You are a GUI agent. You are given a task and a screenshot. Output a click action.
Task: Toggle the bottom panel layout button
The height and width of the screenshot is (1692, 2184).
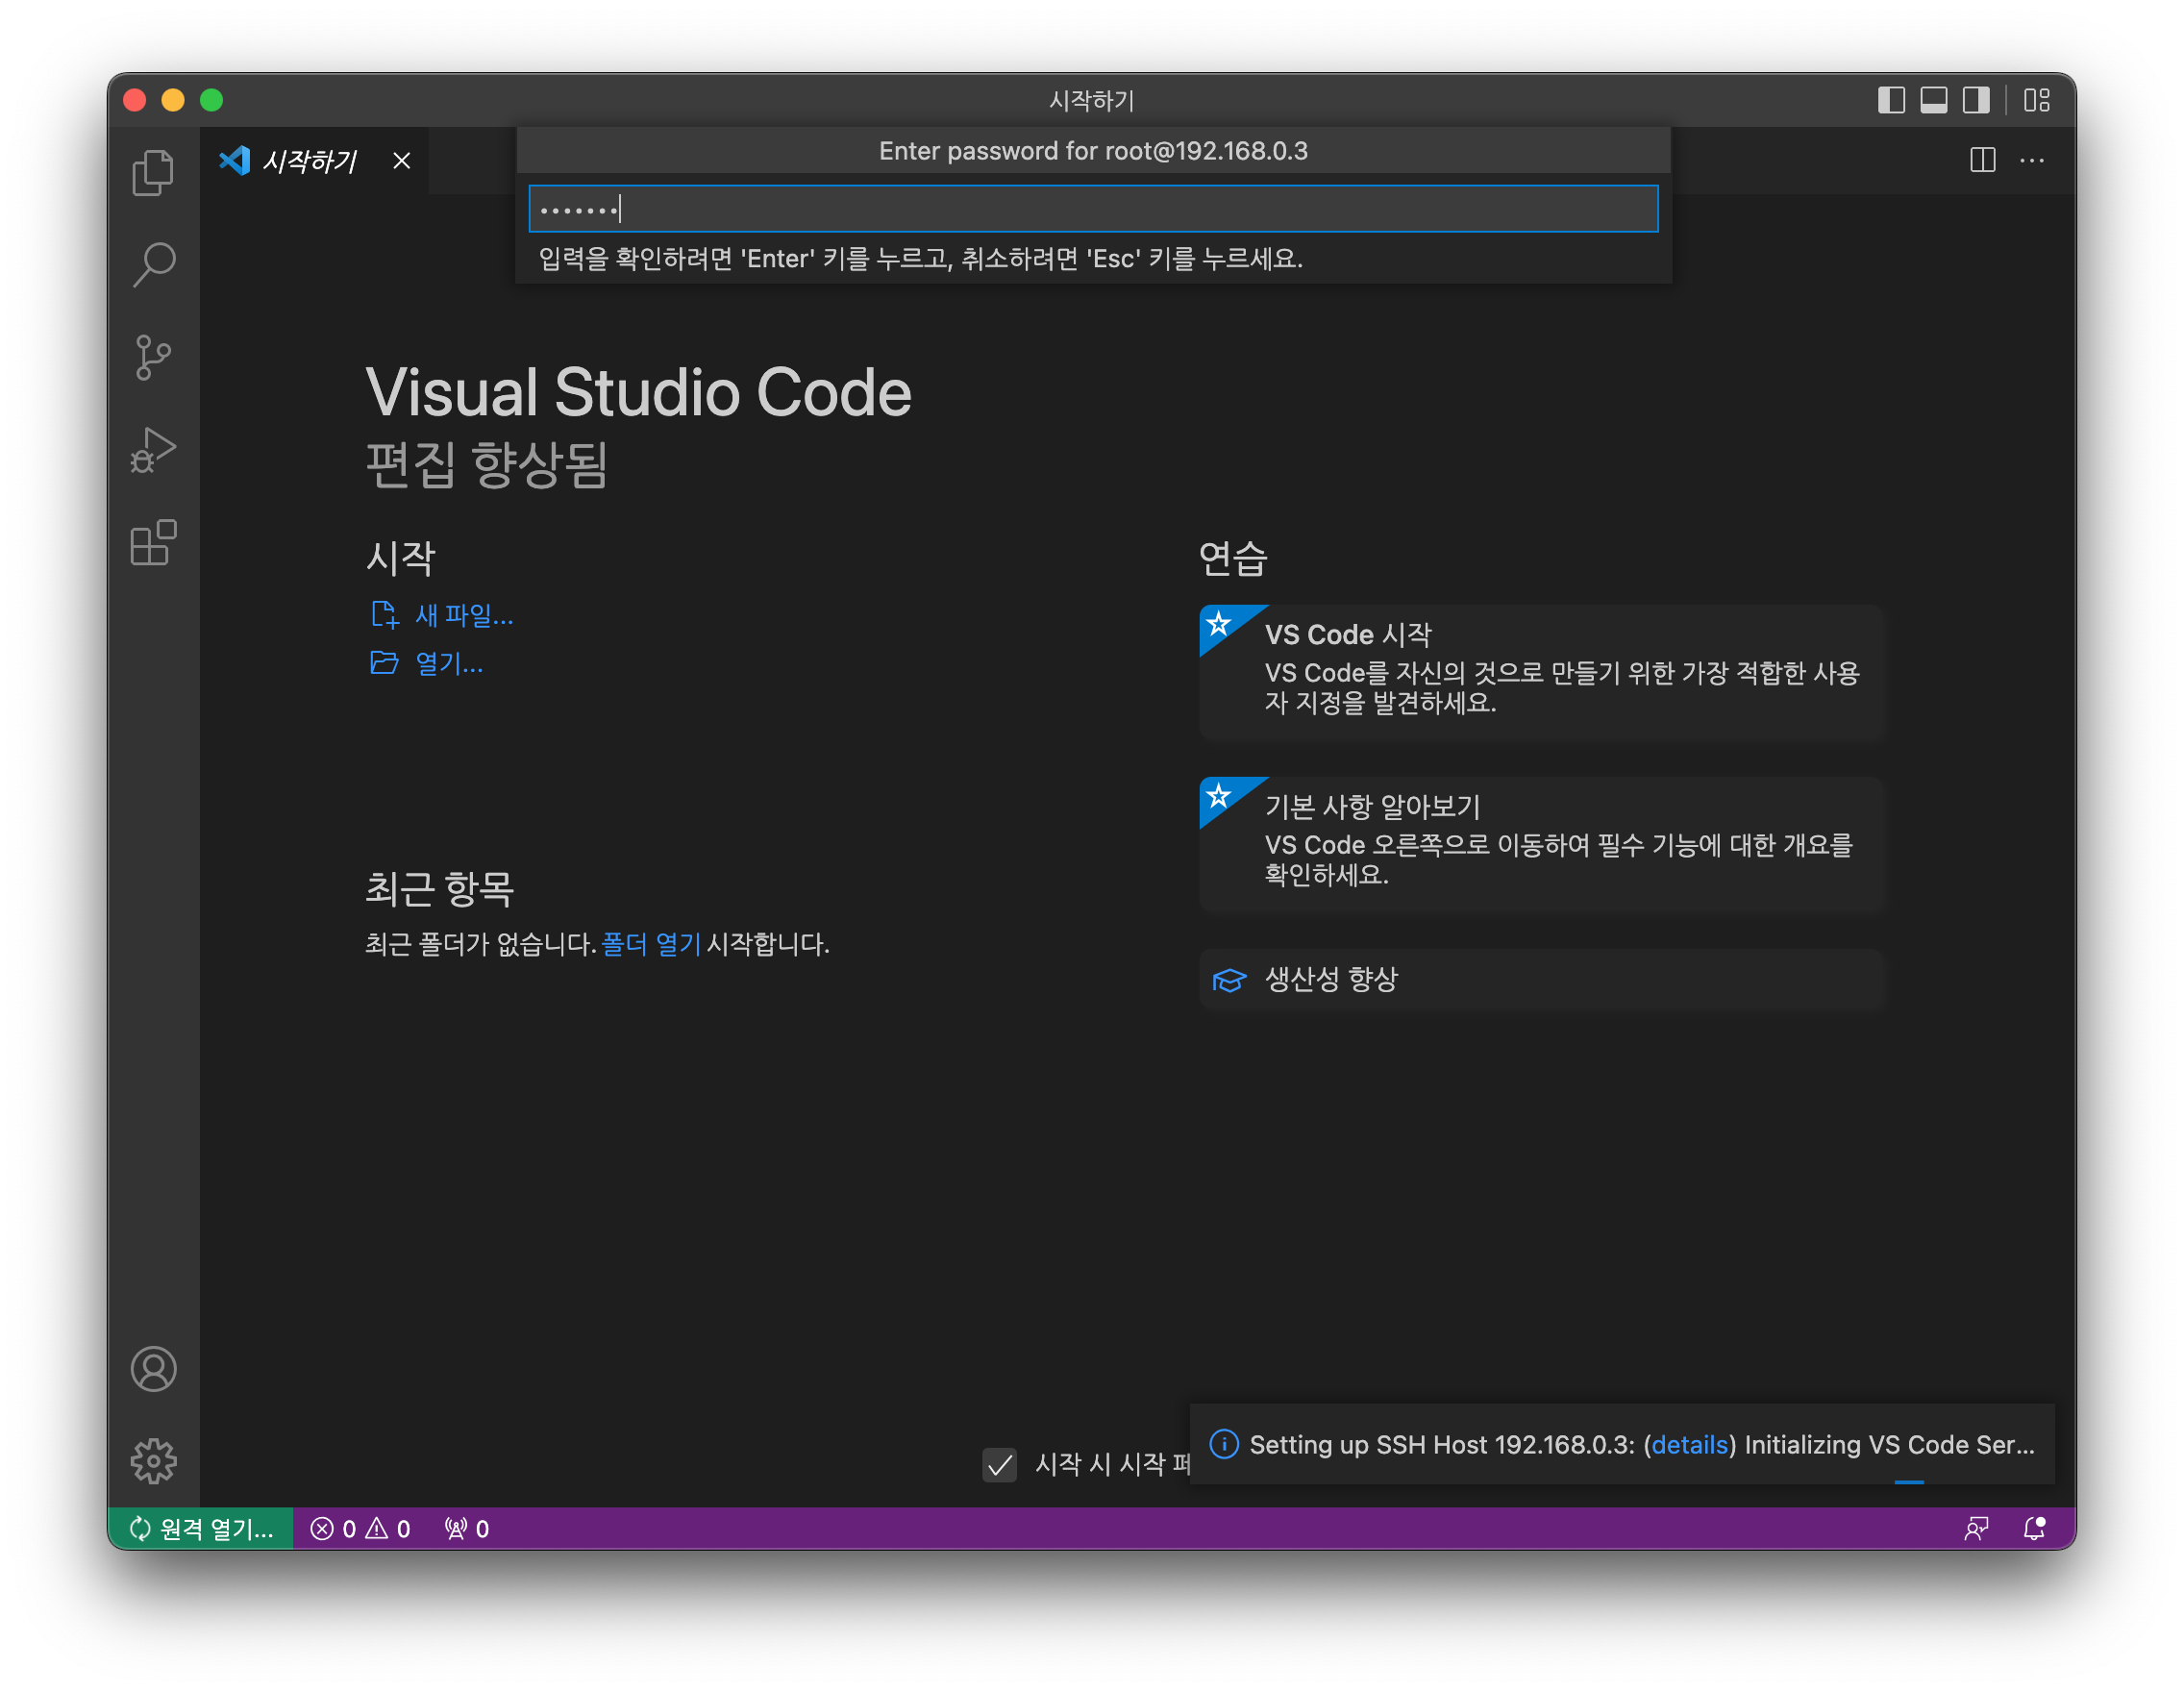click(1934, 100)
